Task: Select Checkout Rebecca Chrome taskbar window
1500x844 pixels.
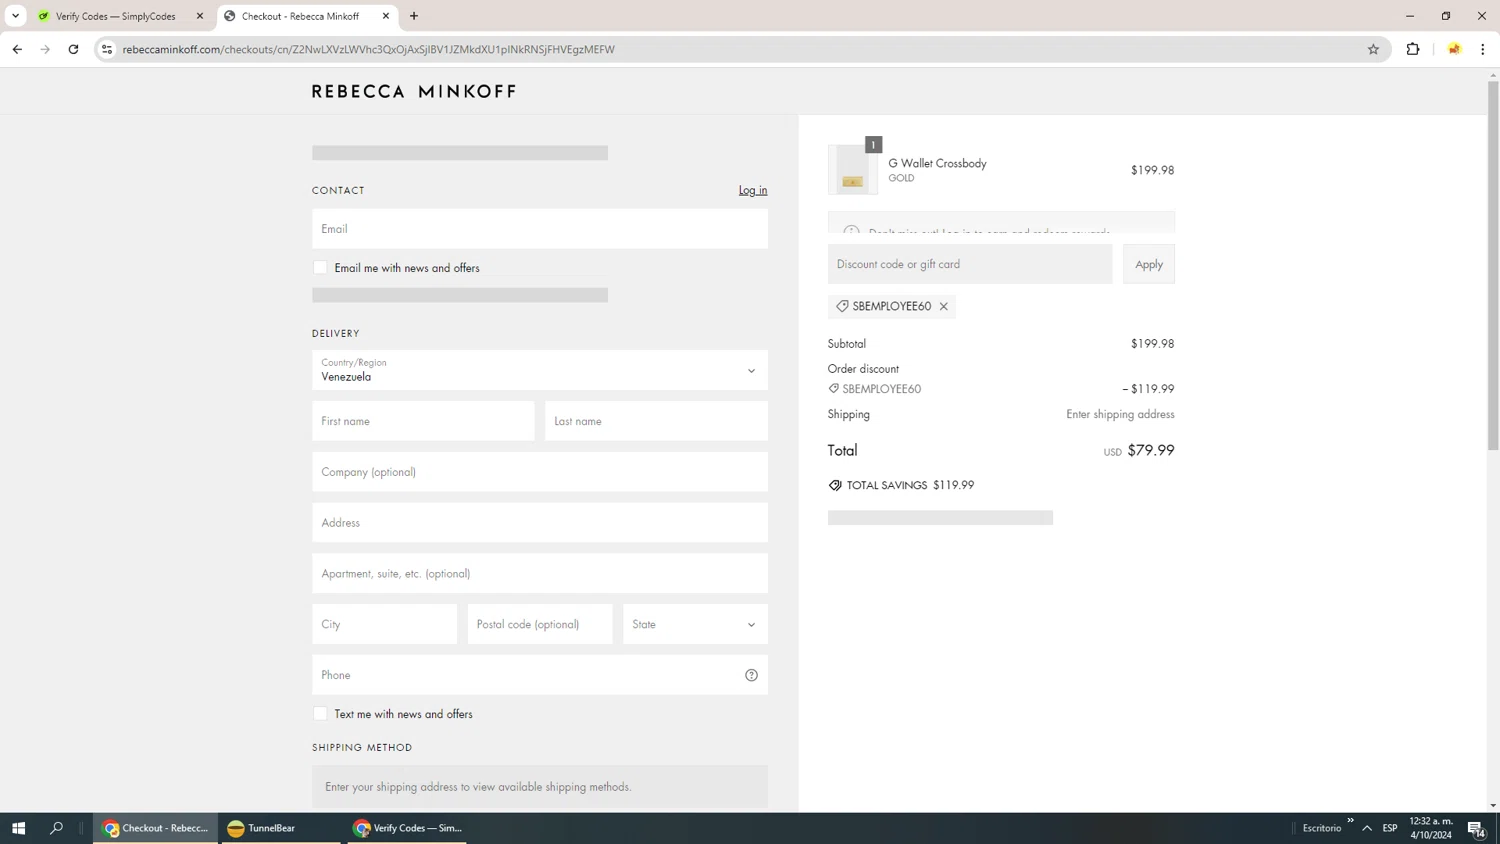Action: point(155,828)
